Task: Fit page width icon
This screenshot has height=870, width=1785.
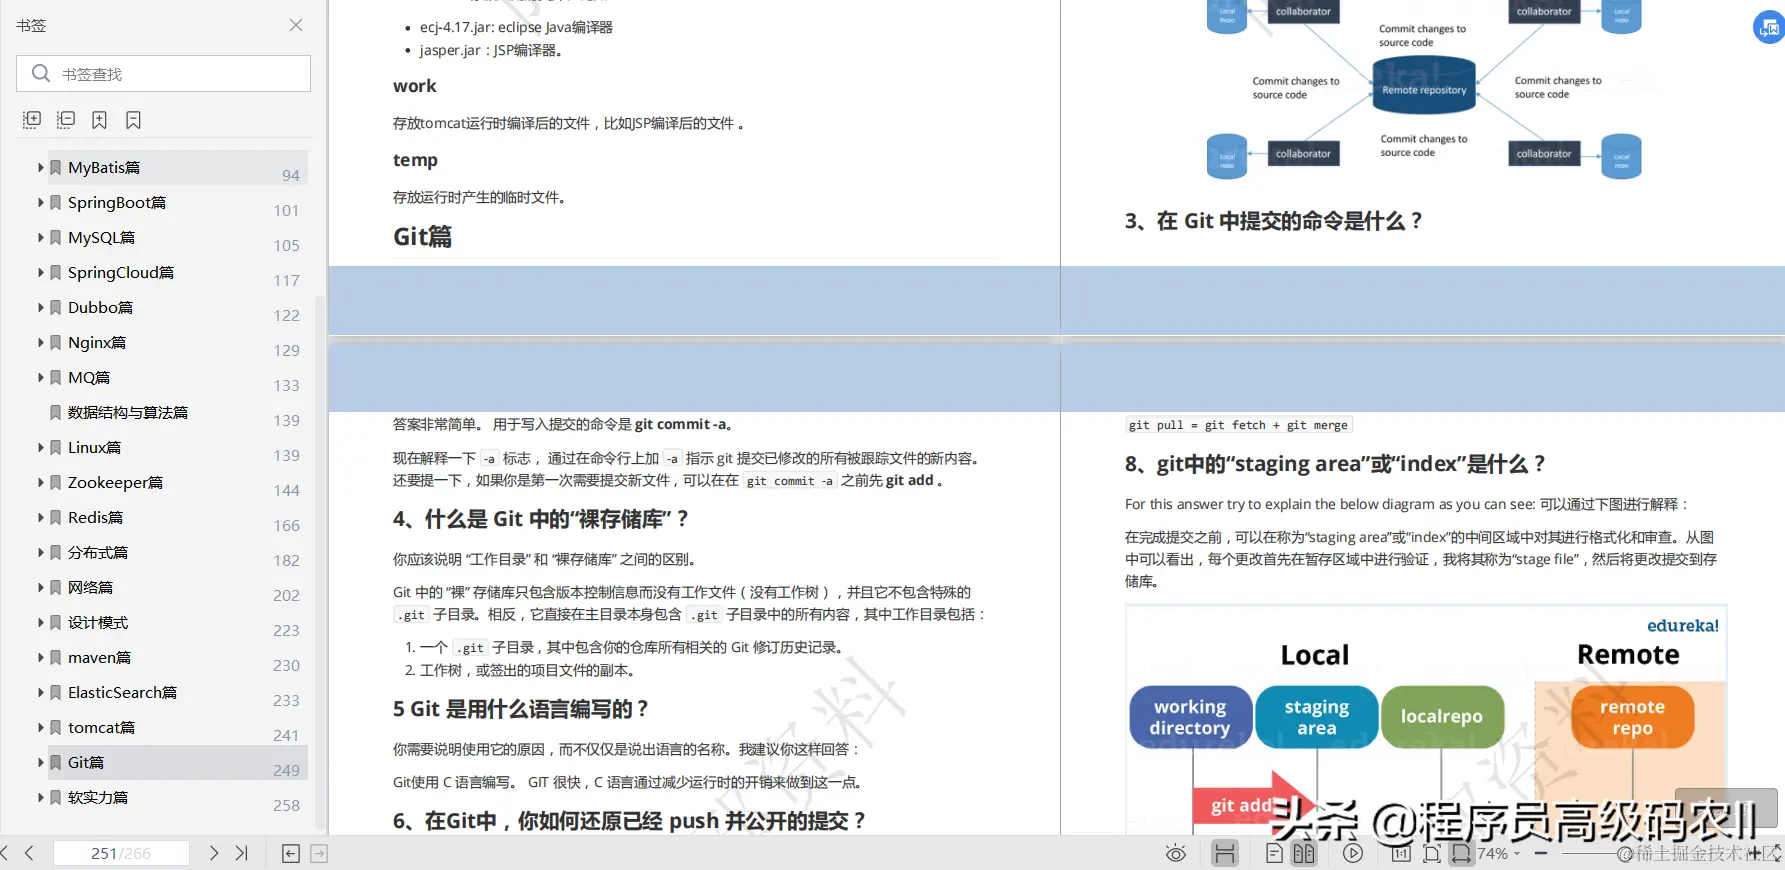Action: pyautogui.click(x=1462, y=853)
